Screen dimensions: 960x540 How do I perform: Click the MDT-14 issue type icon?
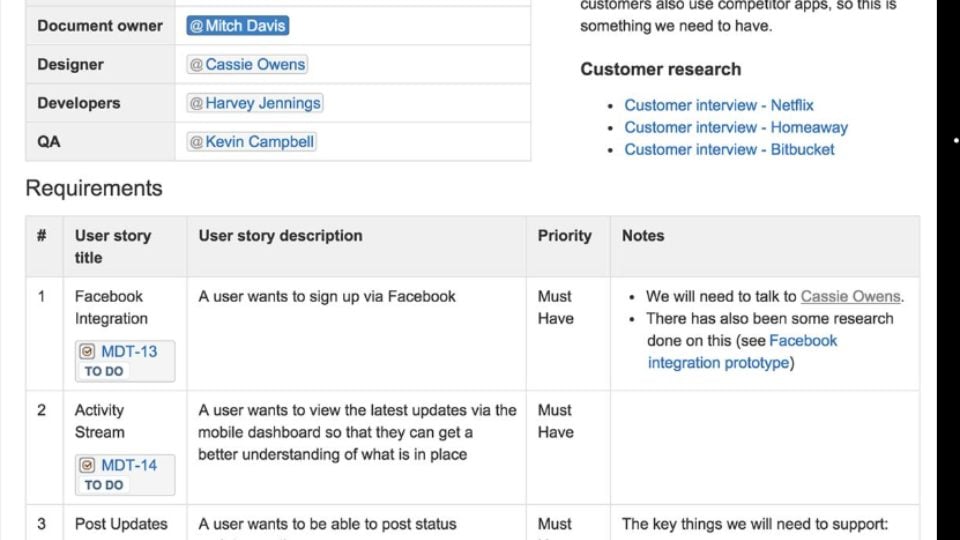point(87,465)
